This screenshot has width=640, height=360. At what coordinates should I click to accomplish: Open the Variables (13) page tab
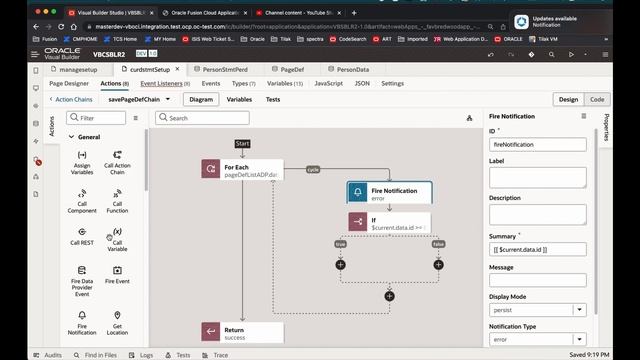point(285,83)
